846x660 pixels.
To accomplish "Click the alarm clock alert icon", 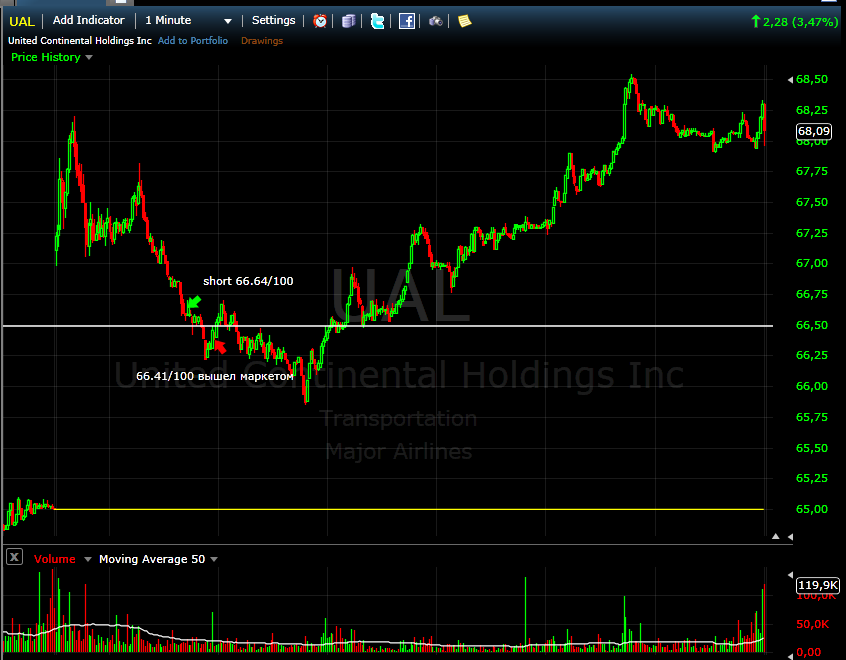I will pyautogui.click(x=320, y=20).
